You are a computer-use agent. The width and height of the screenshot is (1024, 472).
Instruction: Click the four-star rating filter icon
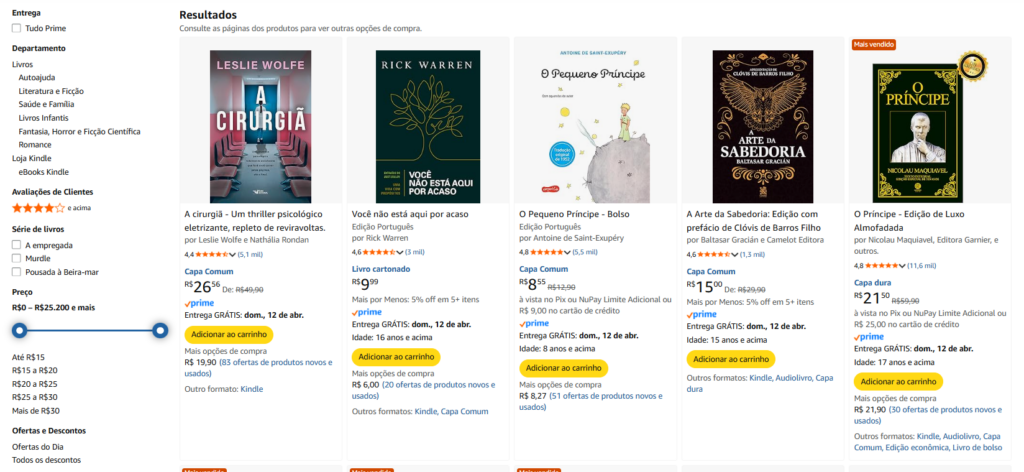(38, 208)
